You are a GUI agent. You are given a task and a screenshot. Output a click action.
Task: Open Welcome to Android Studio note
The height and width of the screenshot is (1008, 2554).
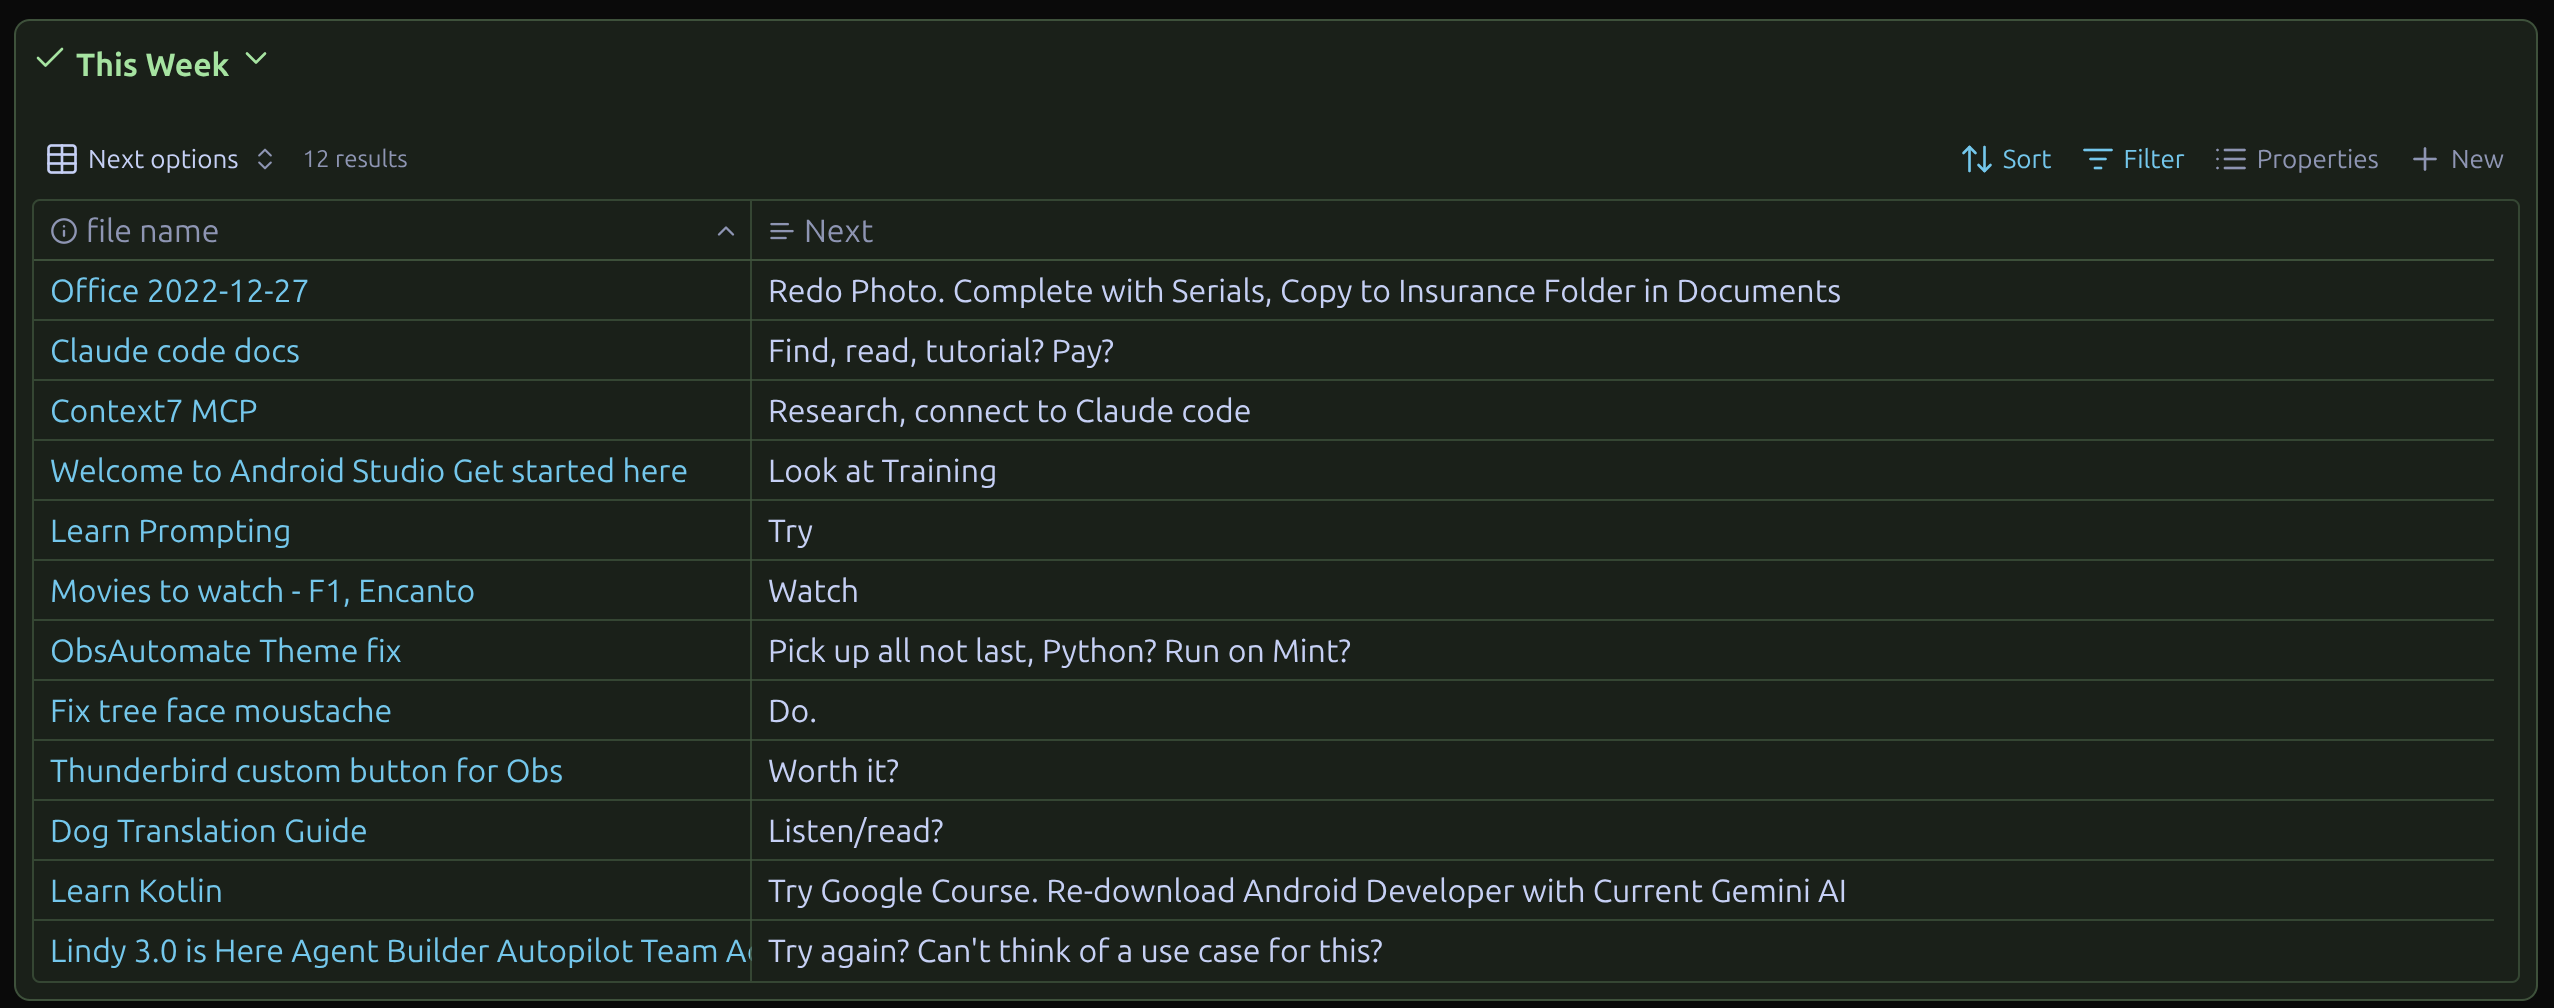pyautogui.click(x=369, y=471)
